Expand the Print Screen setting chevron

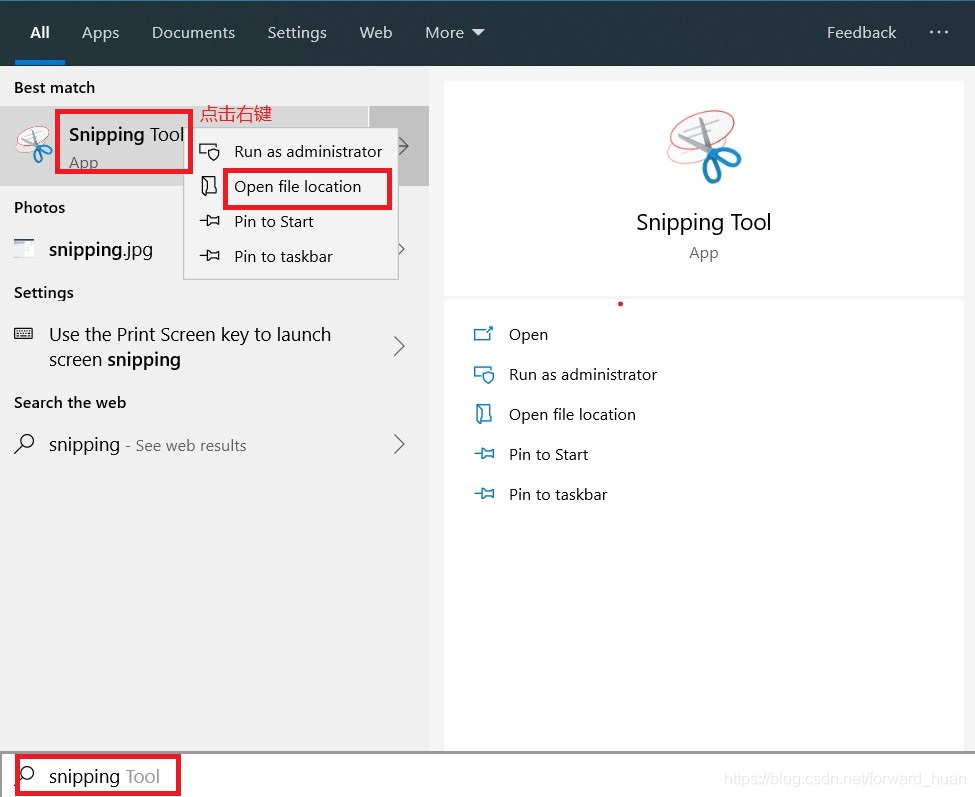click(399, 346)
